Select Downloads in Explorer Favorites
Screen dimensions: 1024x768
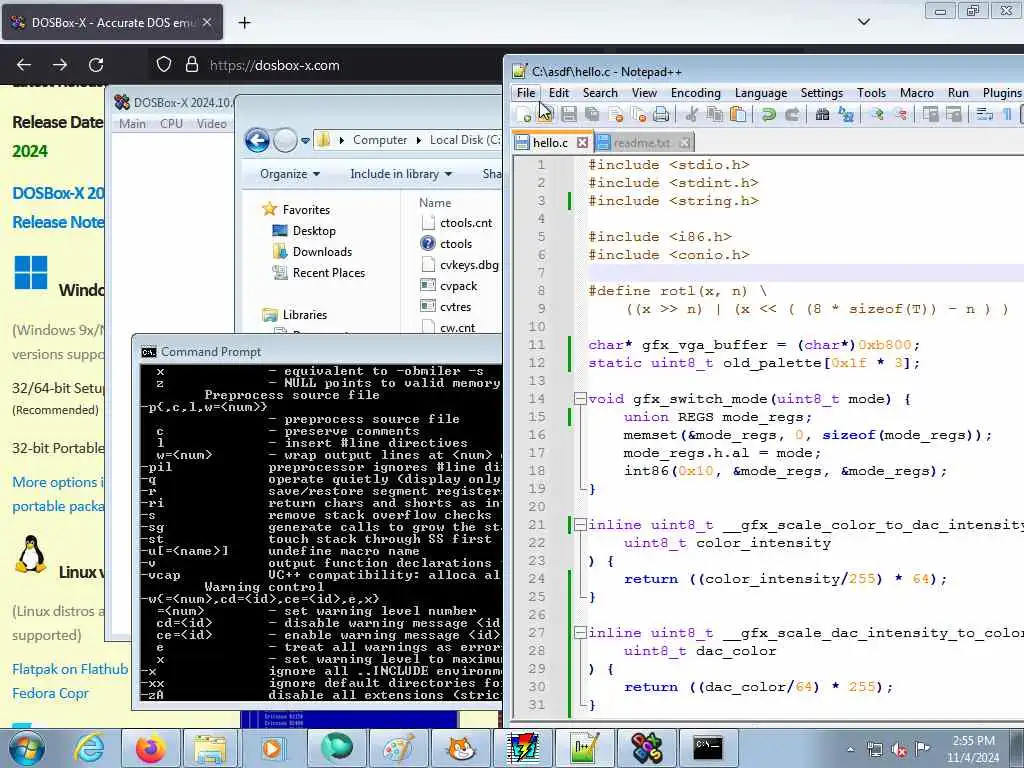coord(322,251)
